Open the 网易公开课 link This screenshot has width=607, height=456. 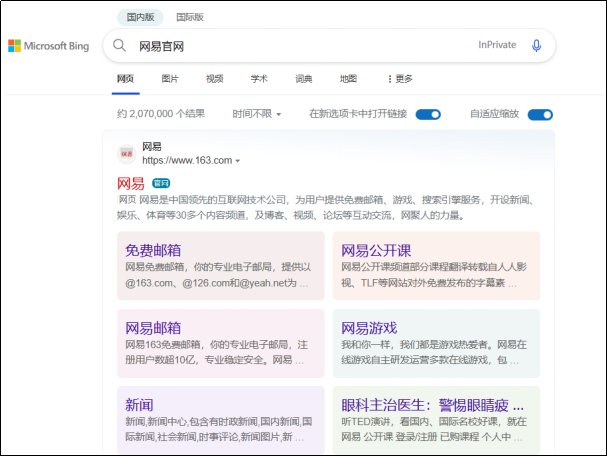(x=376, y=250)
